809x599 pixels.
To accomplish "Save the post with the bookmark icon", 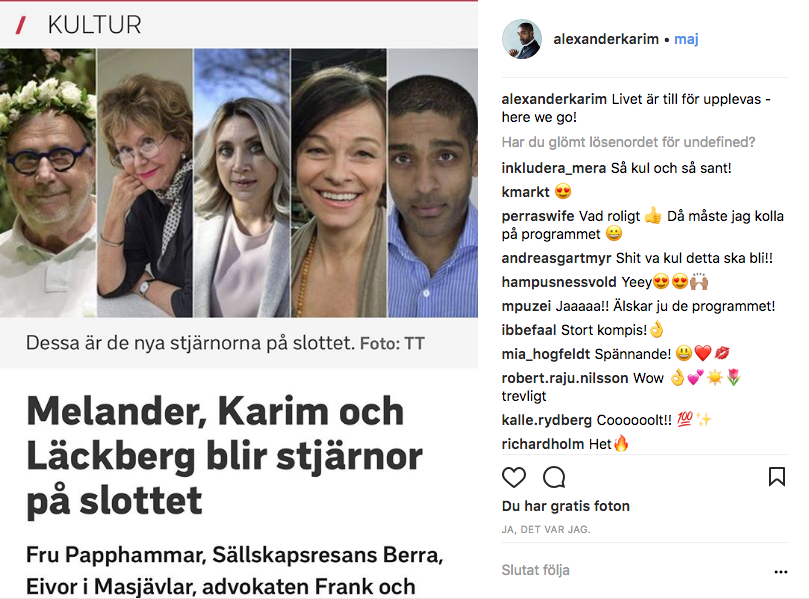I will coord(776,477).
